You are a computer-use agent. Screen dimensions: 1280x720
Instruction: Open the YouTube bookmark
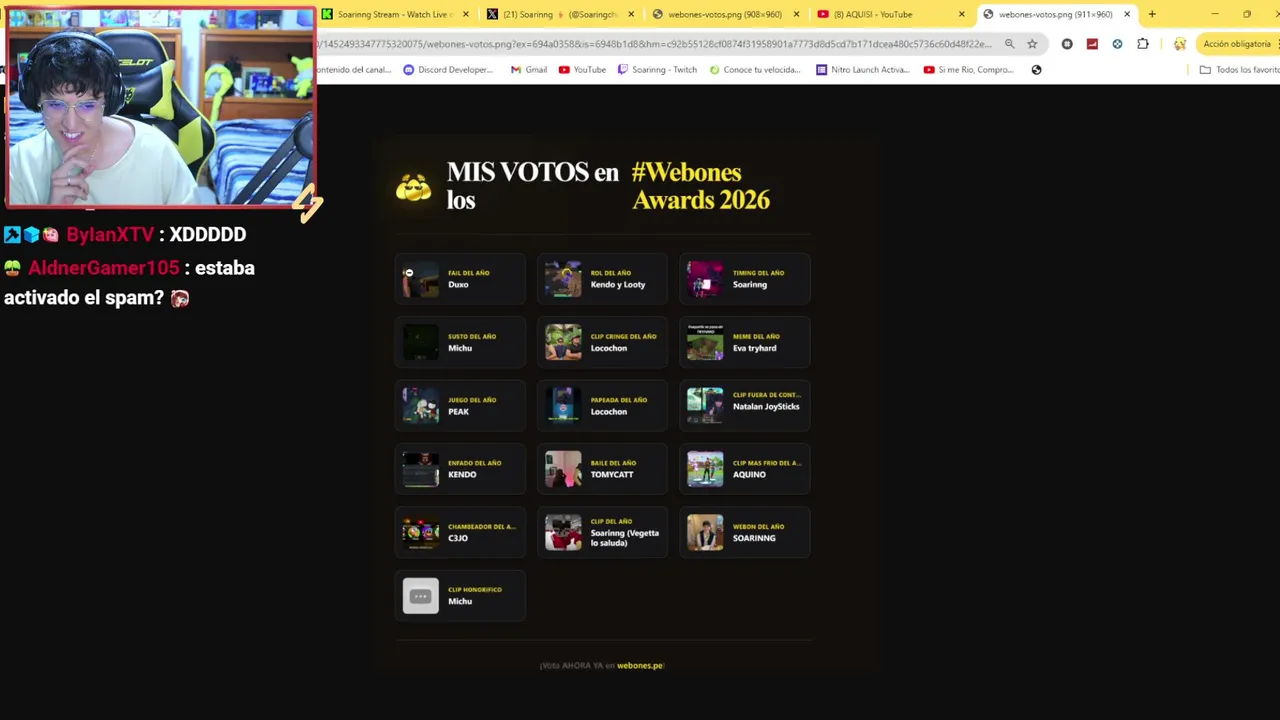click(x=582, y=70)
